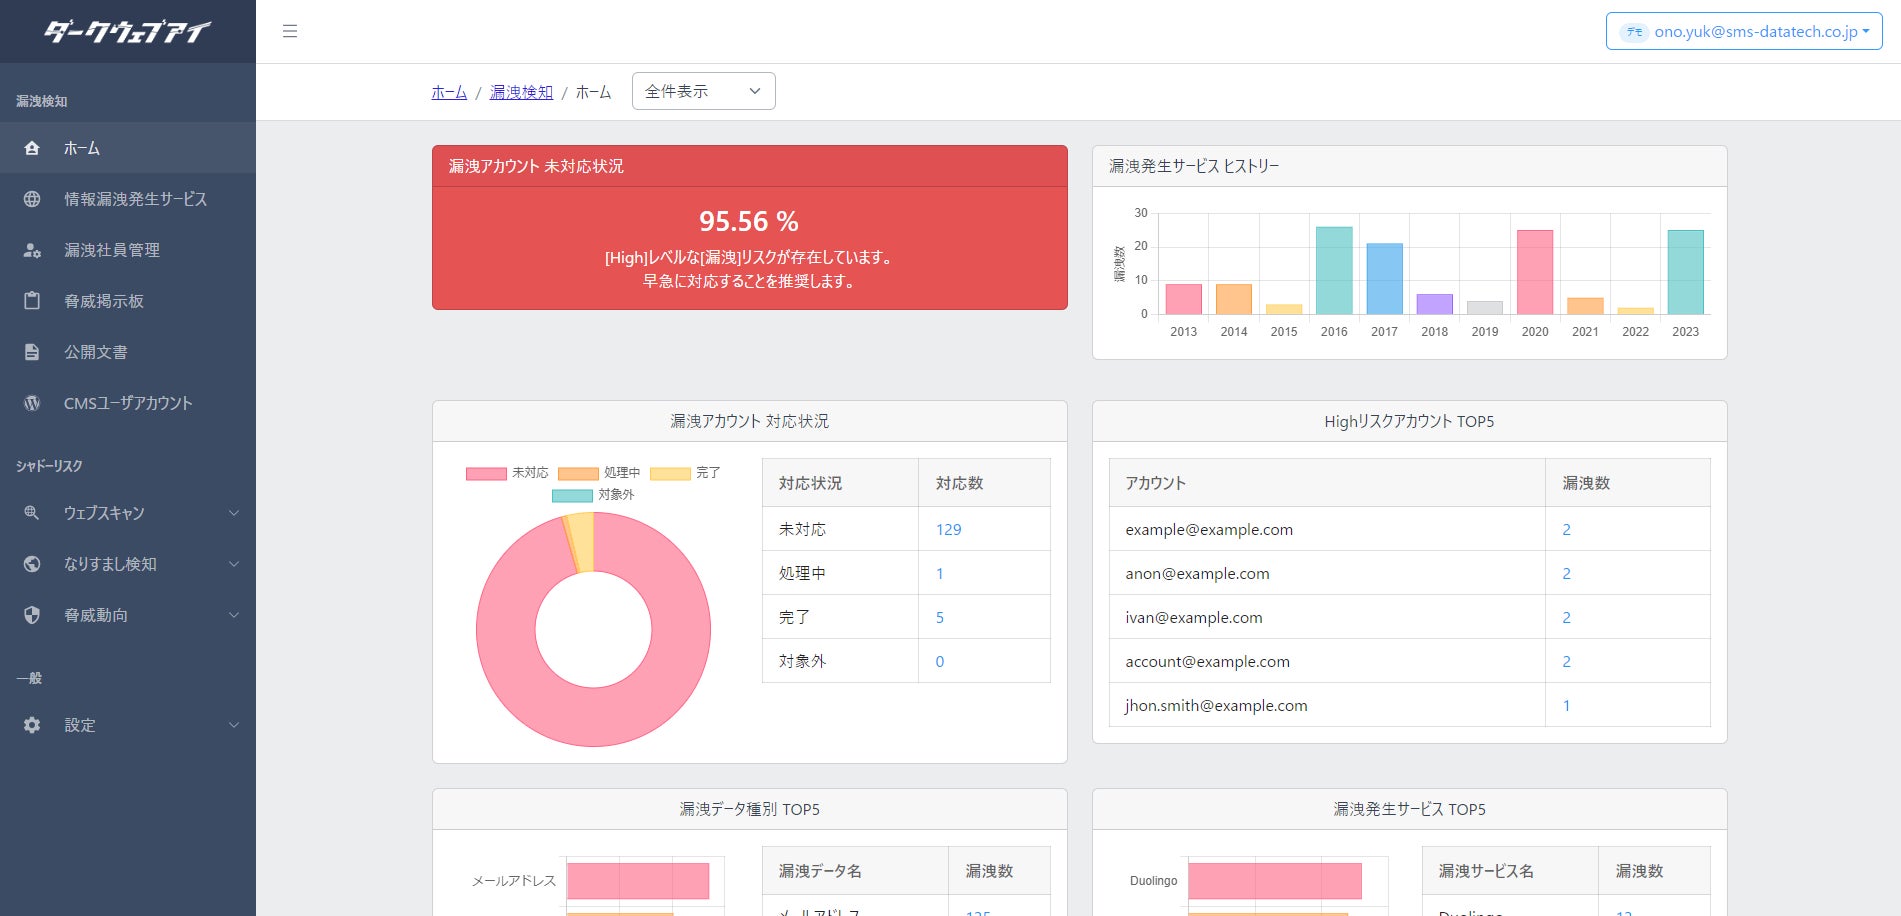The height and width of the screenshot is (916, 1901).
Task: Click the WordPress icon for CMSユーザアカウント
Action: (x=32, y=403)
